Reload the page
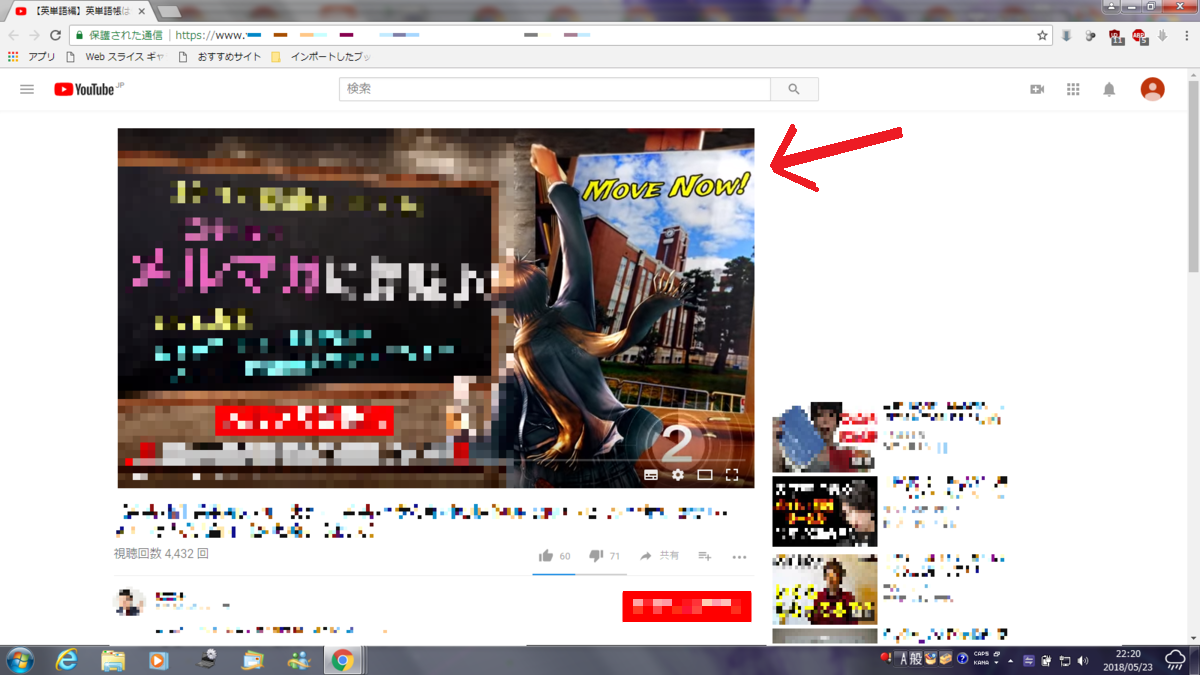 57,35
